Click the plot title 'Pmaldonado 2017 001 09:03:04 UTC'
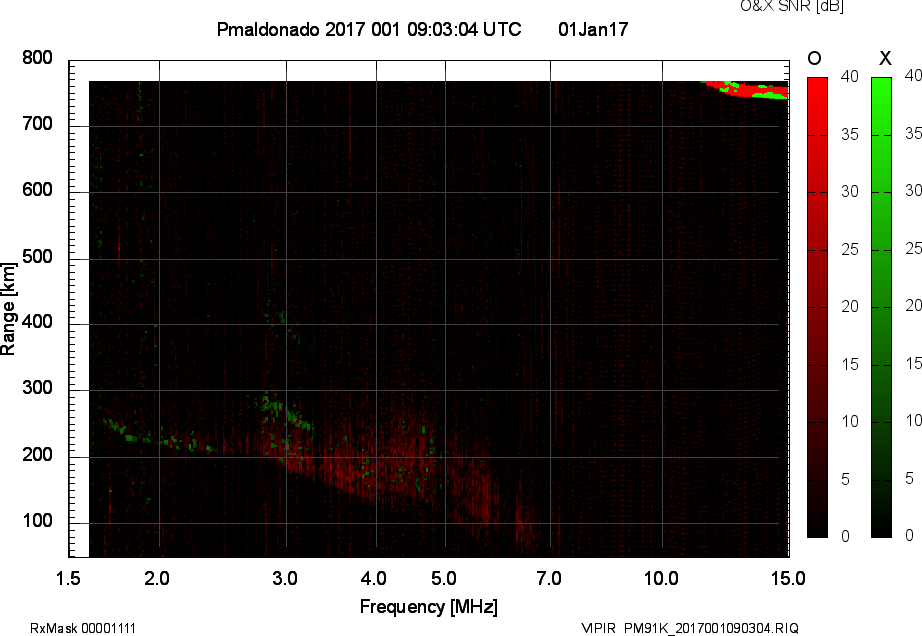The height and width of the screenshot is (636, 922). [x=369, y=29]
